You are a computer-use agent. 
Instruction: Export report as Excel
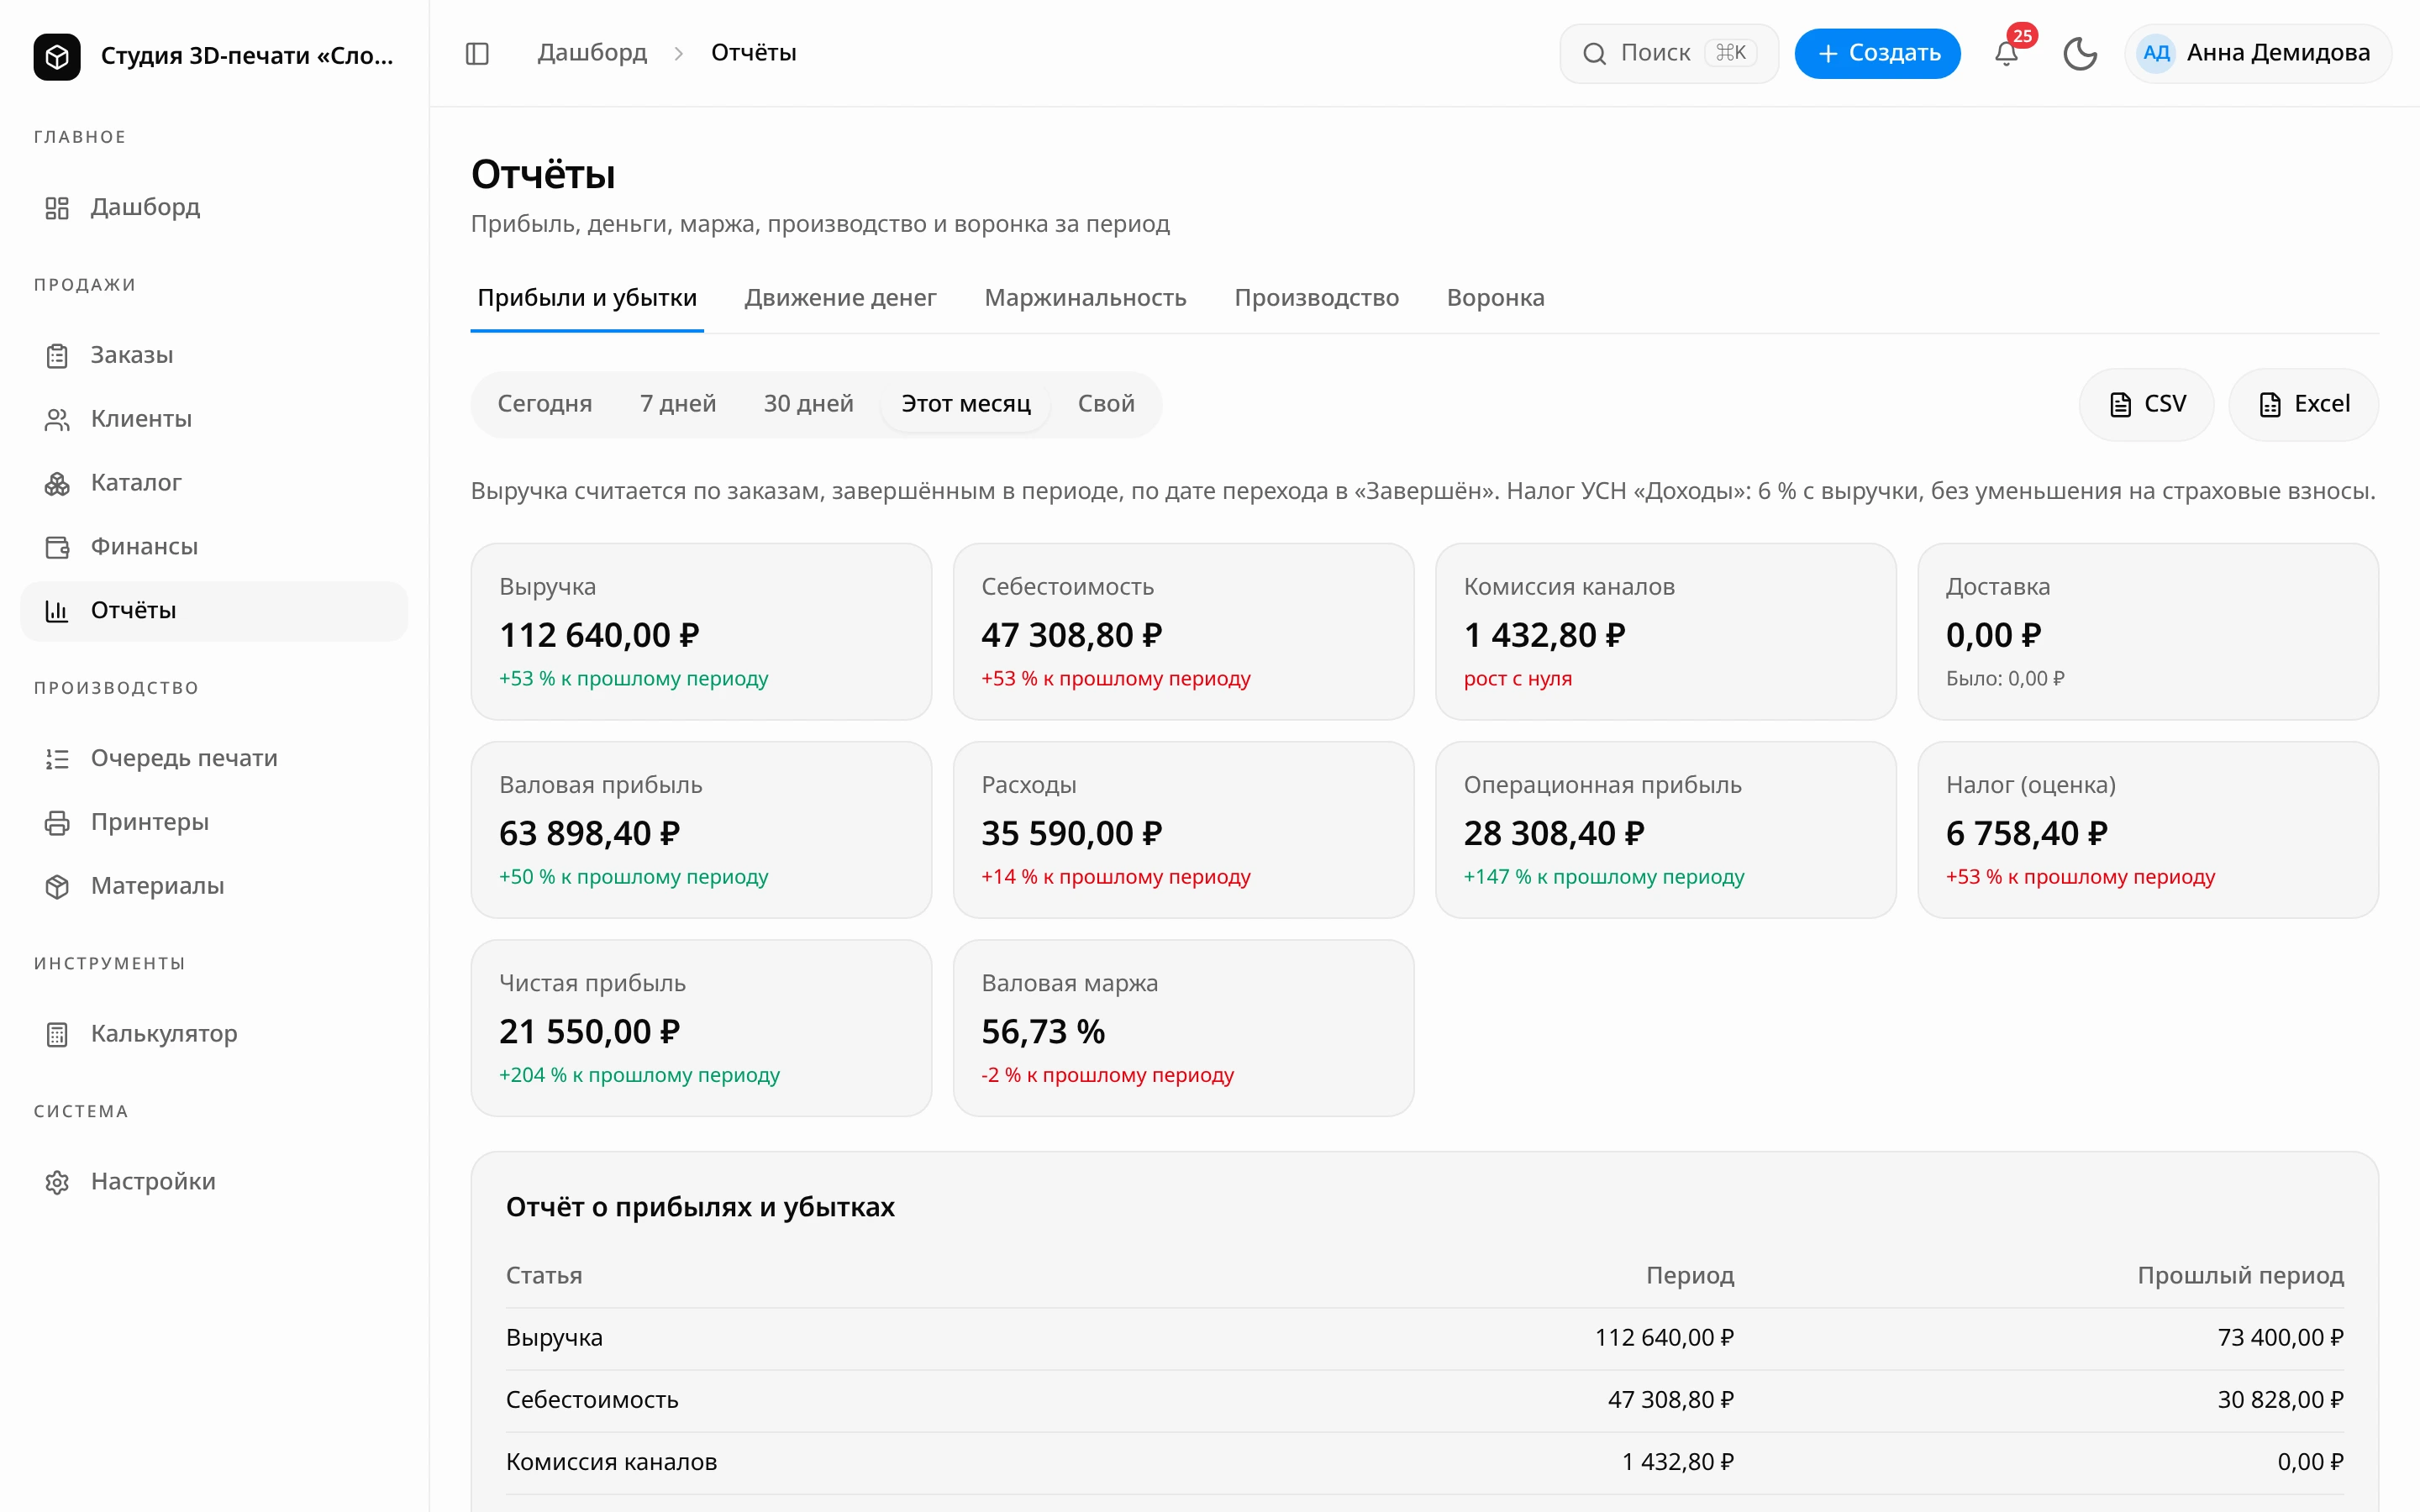[x=2303, y=404]
